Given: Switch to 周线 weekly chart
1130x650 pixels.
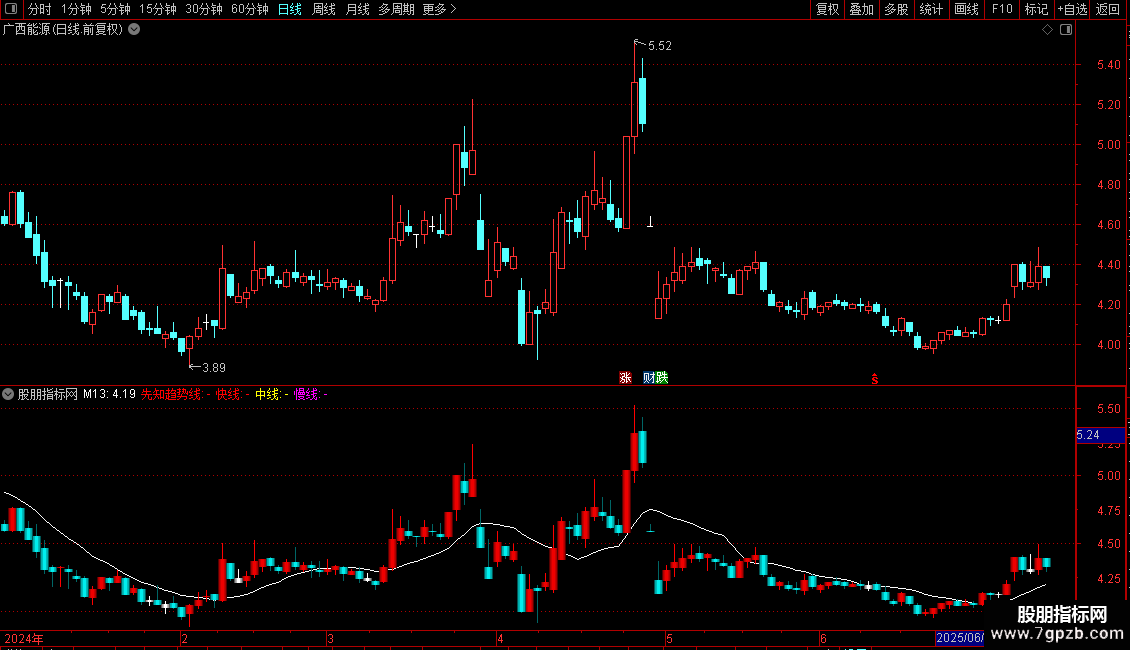Looking at the screenshot, I should (324, 9).
